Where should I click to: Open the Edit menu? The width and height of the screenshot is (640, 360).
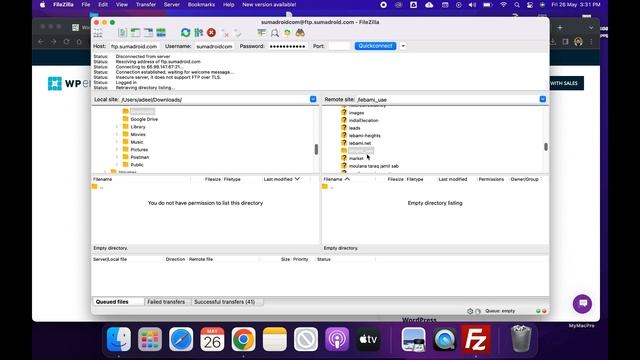tap(103, 4)
